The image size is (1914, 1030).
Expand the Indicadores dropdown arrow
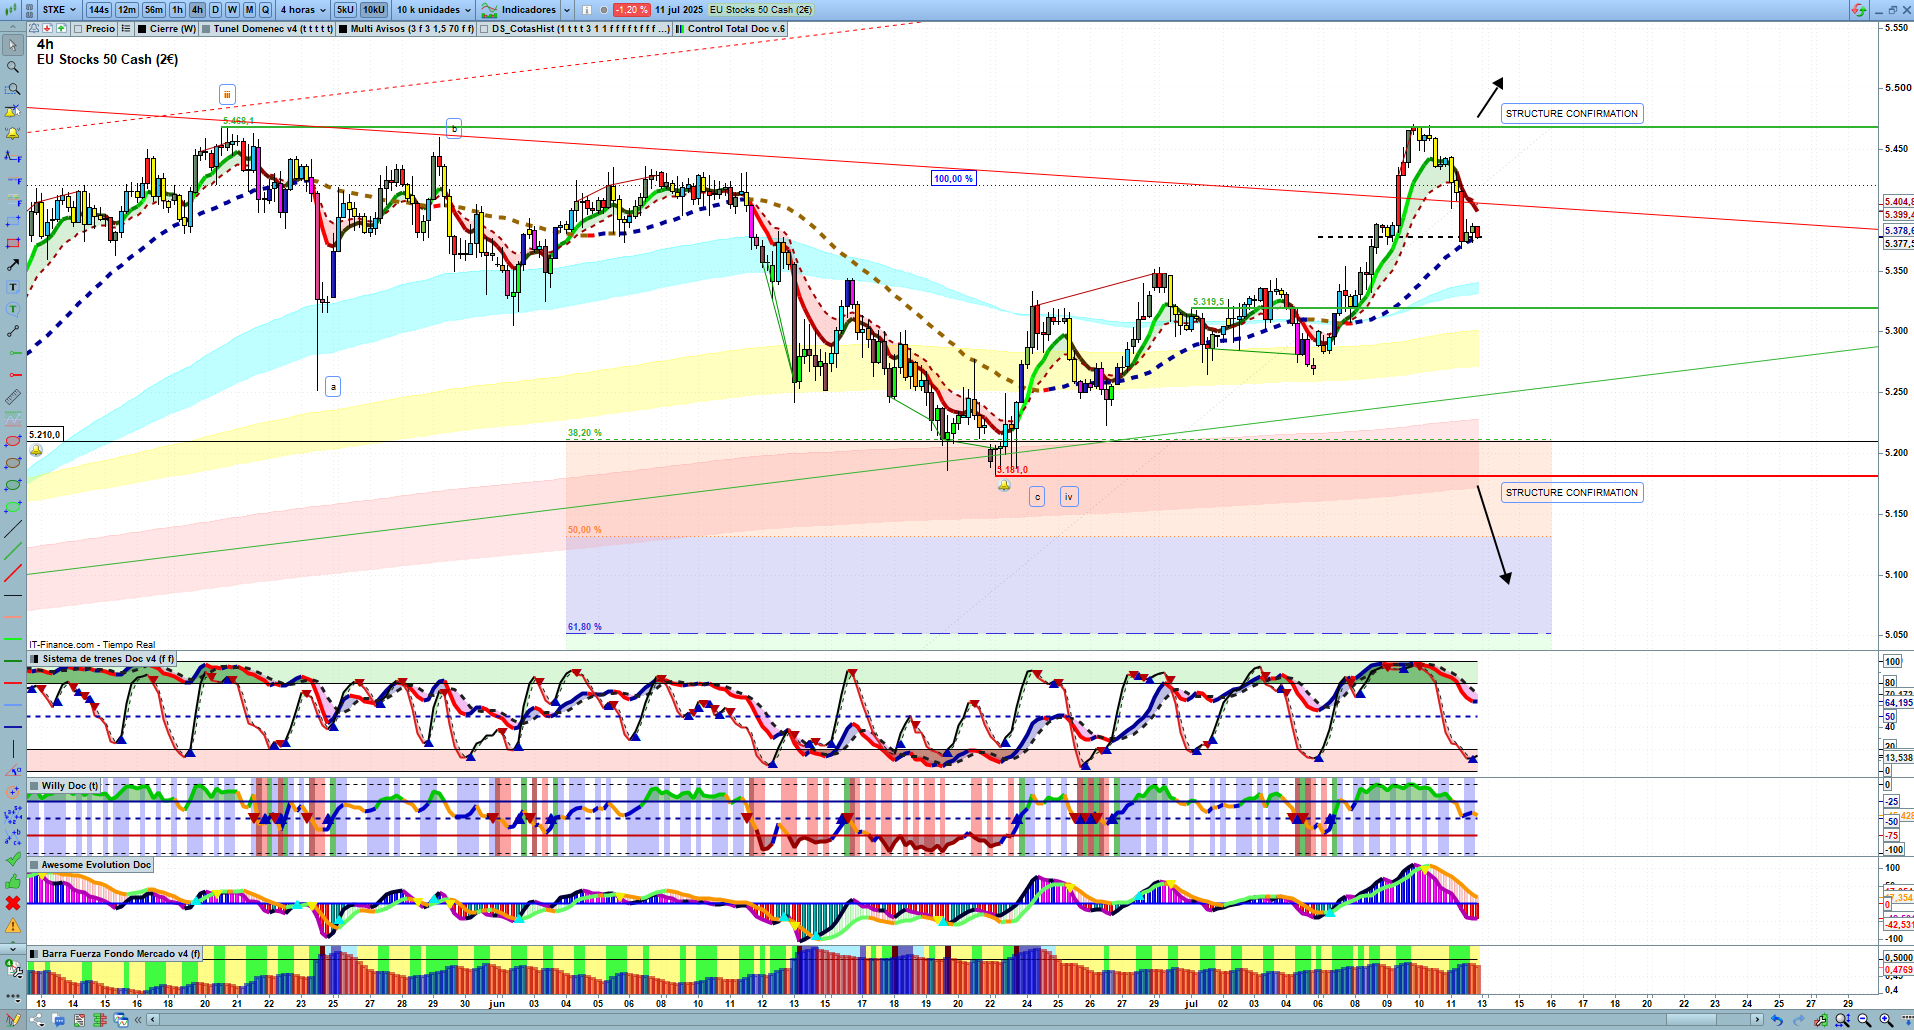tap(567, 10)
